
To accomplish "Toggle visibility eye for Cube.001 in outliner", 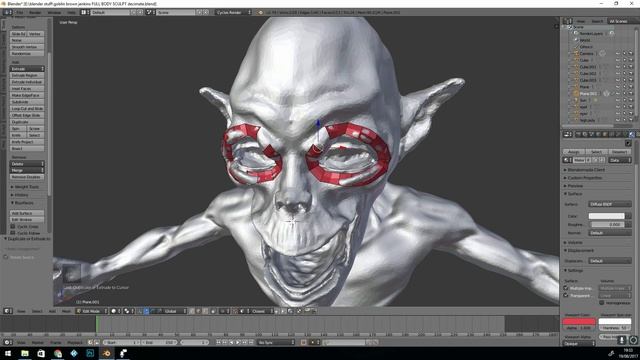I will coord(618,67).
